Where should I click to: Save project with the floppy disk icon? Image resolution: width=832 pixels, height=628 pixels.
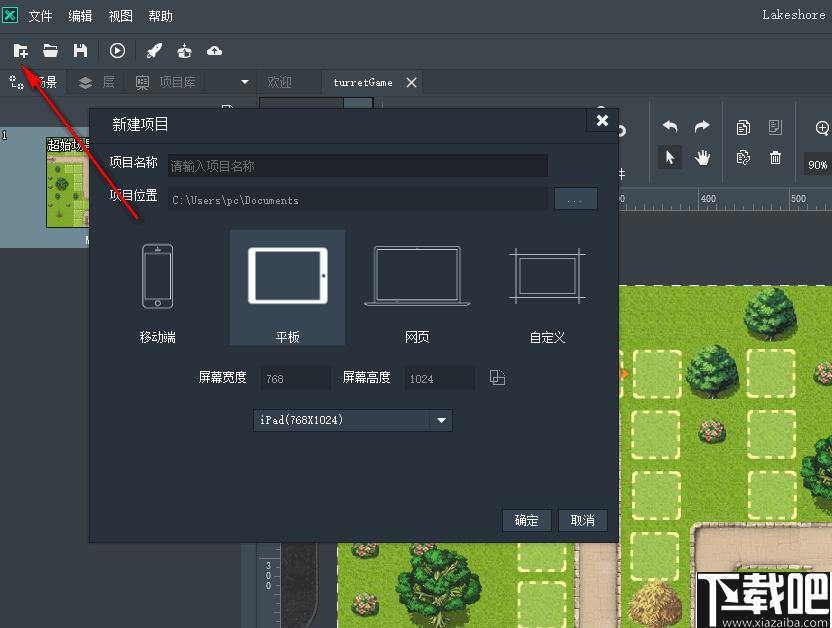click(80, 51)
